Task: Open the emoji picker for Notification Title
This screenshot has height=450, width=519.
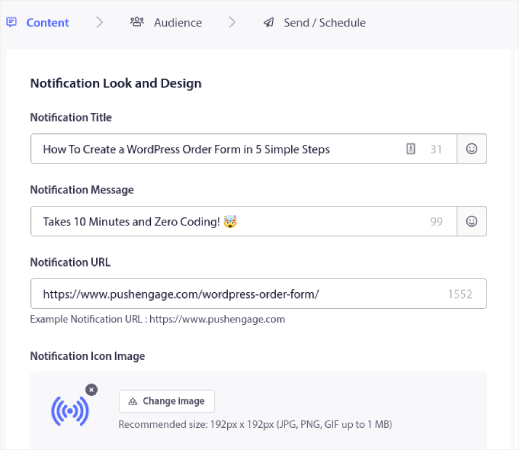Action: click(x=471, y=149)
